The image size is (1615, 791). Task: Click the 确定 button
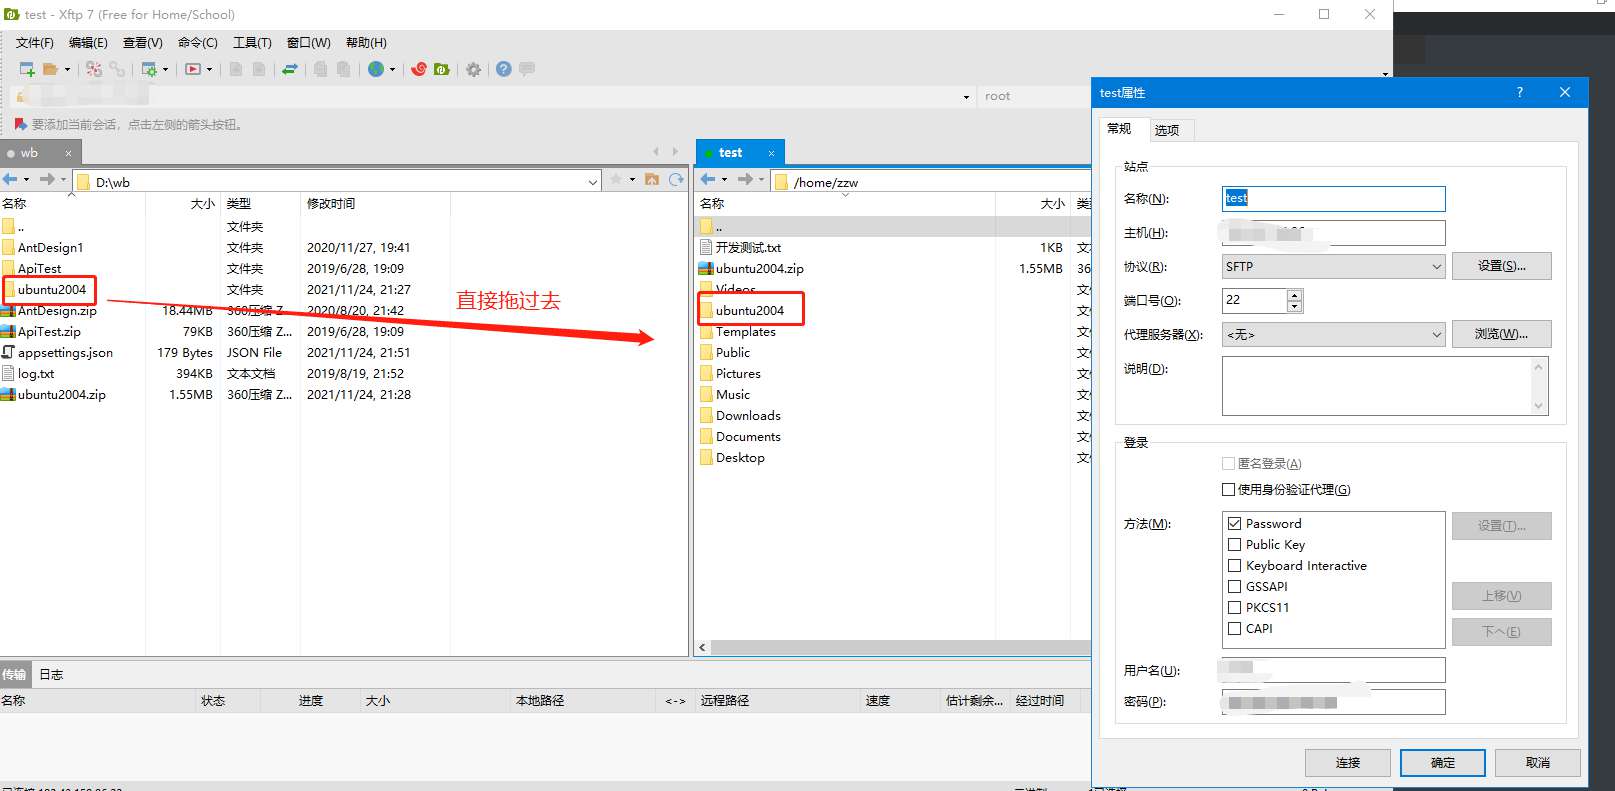click(x=1442, y=762)
